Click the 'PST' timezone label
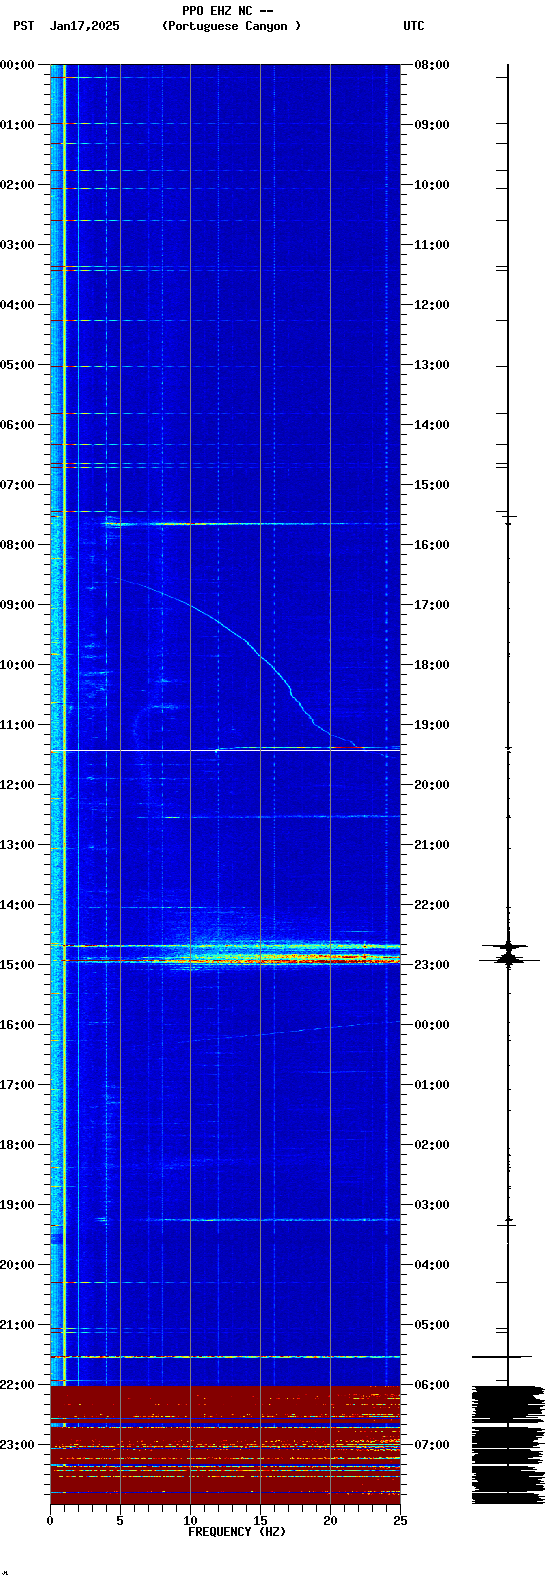This screenshot has width=552, height=1584. 23,26
